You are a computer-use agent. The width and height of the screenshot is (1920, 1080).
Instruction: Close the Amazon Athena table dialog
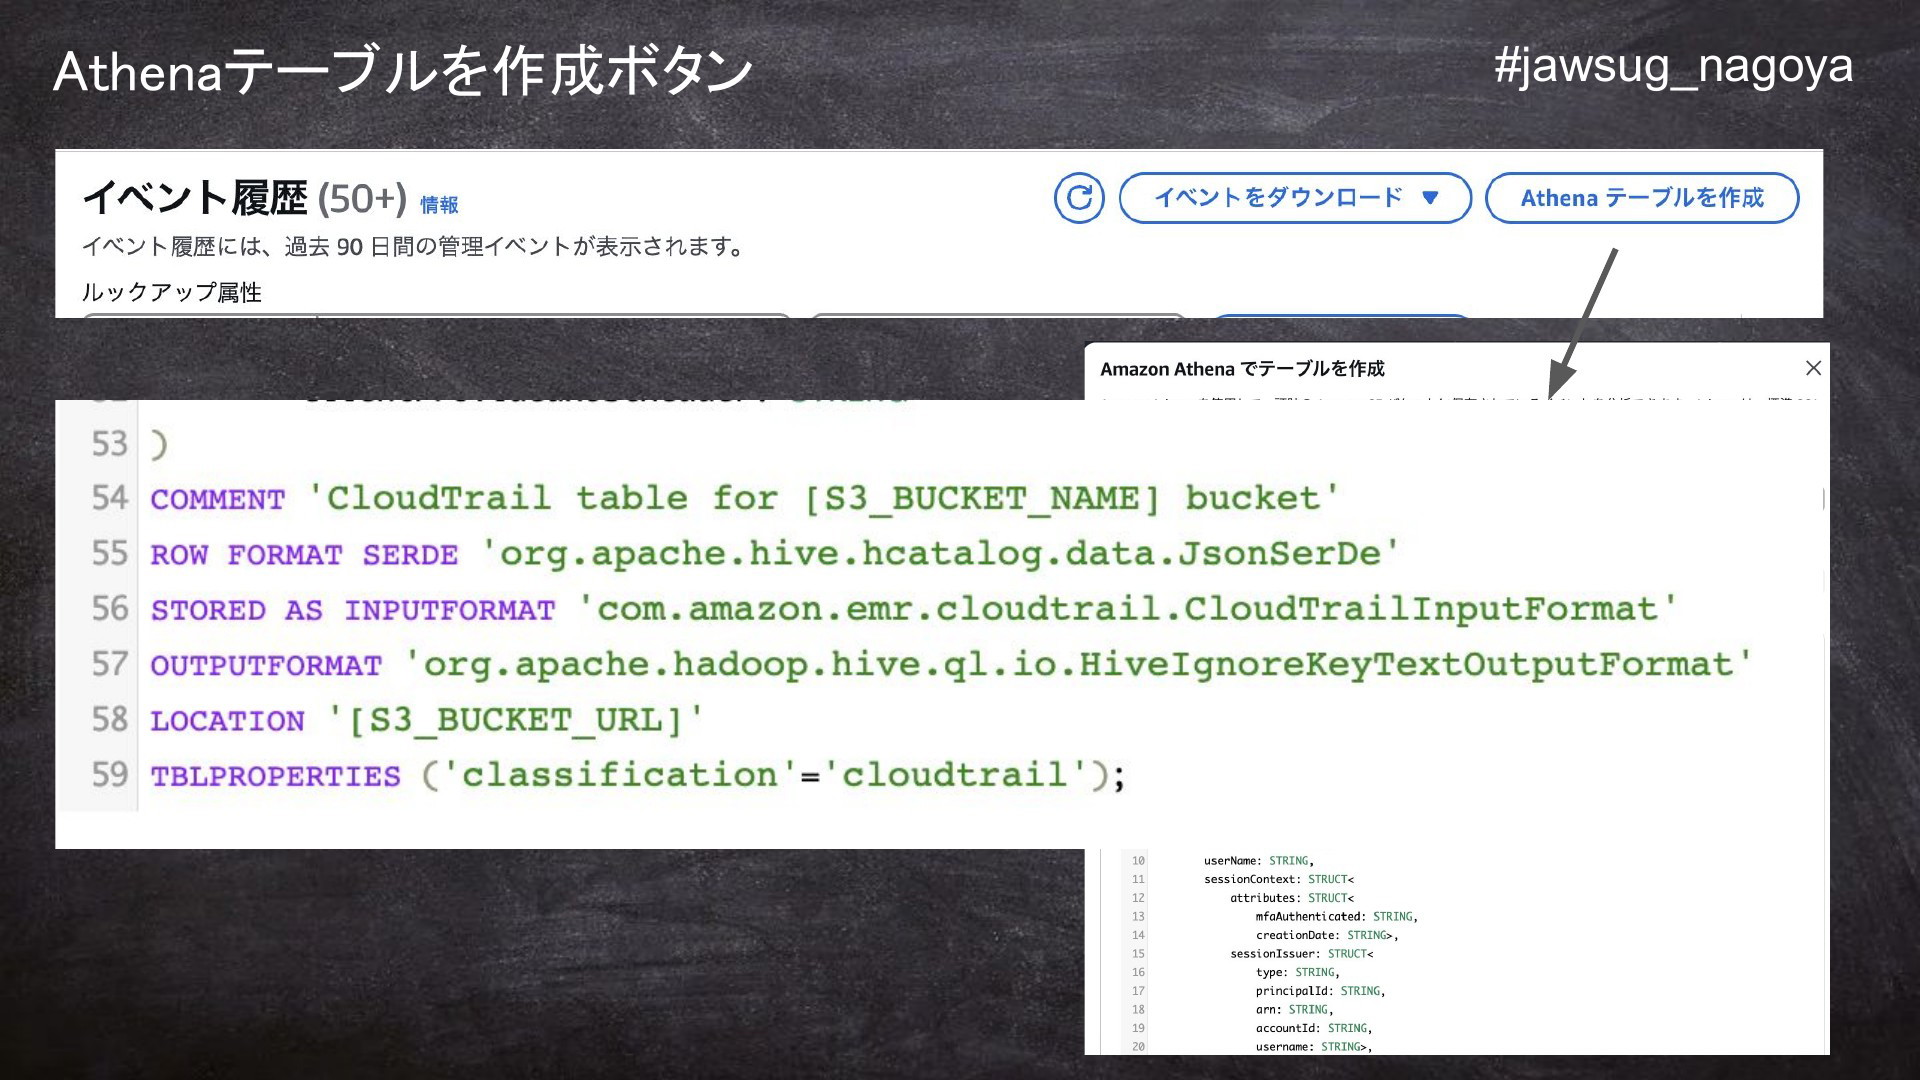pos(1813,368)
